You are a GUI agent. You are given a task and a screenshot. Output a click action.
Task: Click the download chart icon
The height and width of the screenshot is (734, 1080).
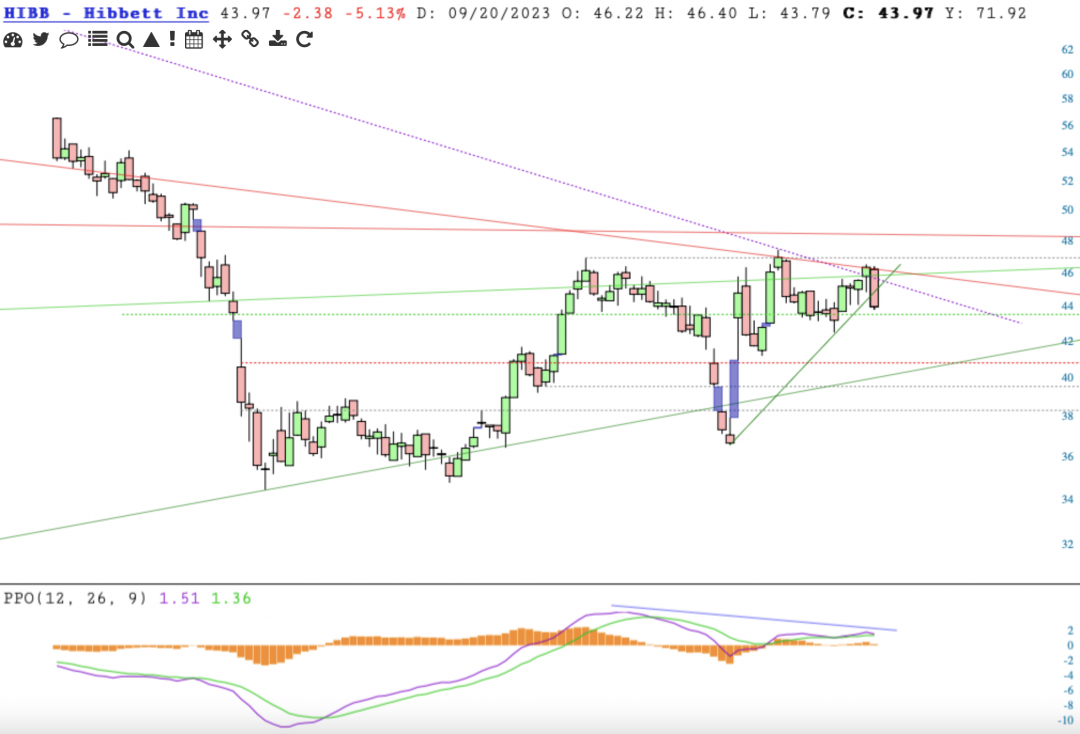tap(278, 39)
